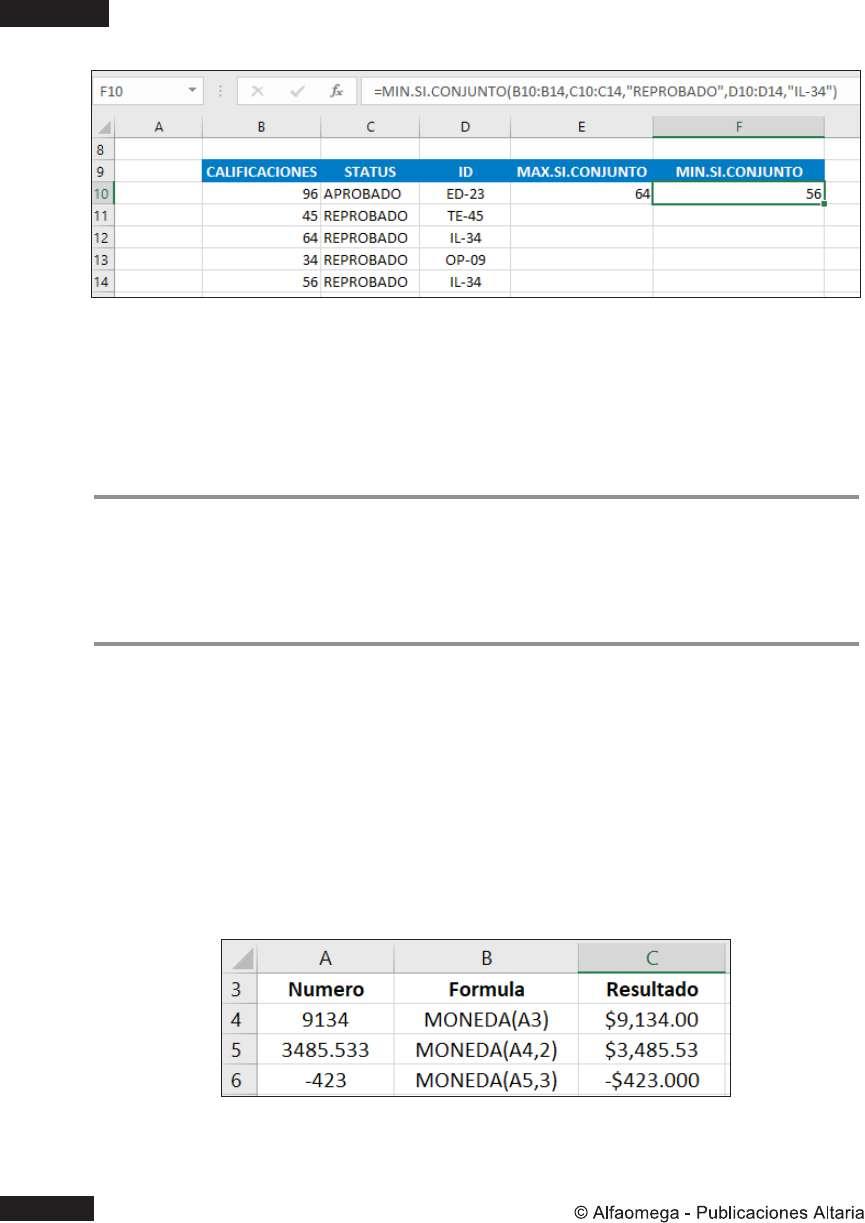Select row 4 header in MONEDA sheet
This screenshot has height=1223, width=865.
click(239, 1020)
